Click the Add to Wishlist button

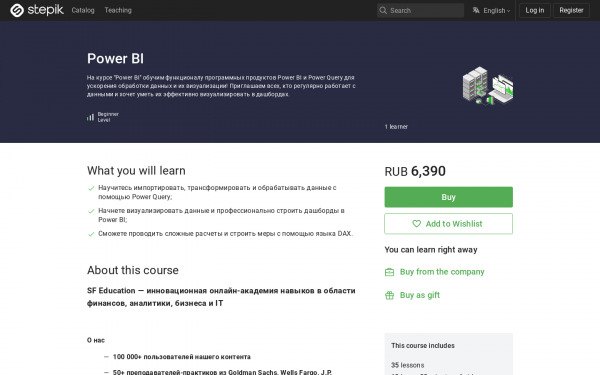448,224
